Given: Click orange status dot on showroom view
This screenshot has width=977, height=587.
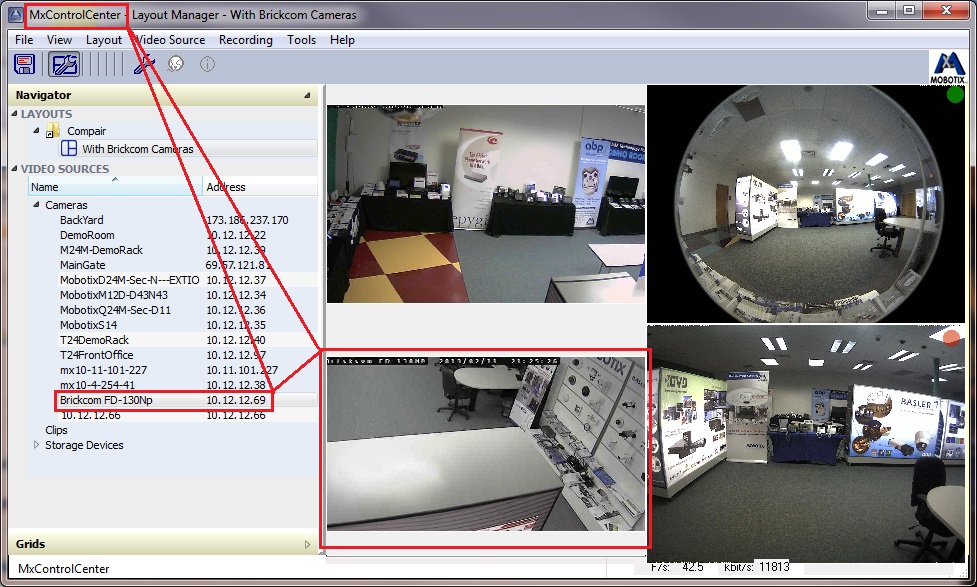Looking at the screenshot, I should (951, 338).
